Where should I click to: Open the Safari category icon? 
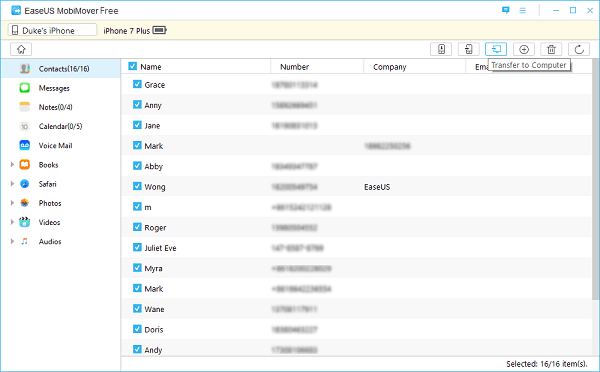pyautogui.click(x=24, y=184)
